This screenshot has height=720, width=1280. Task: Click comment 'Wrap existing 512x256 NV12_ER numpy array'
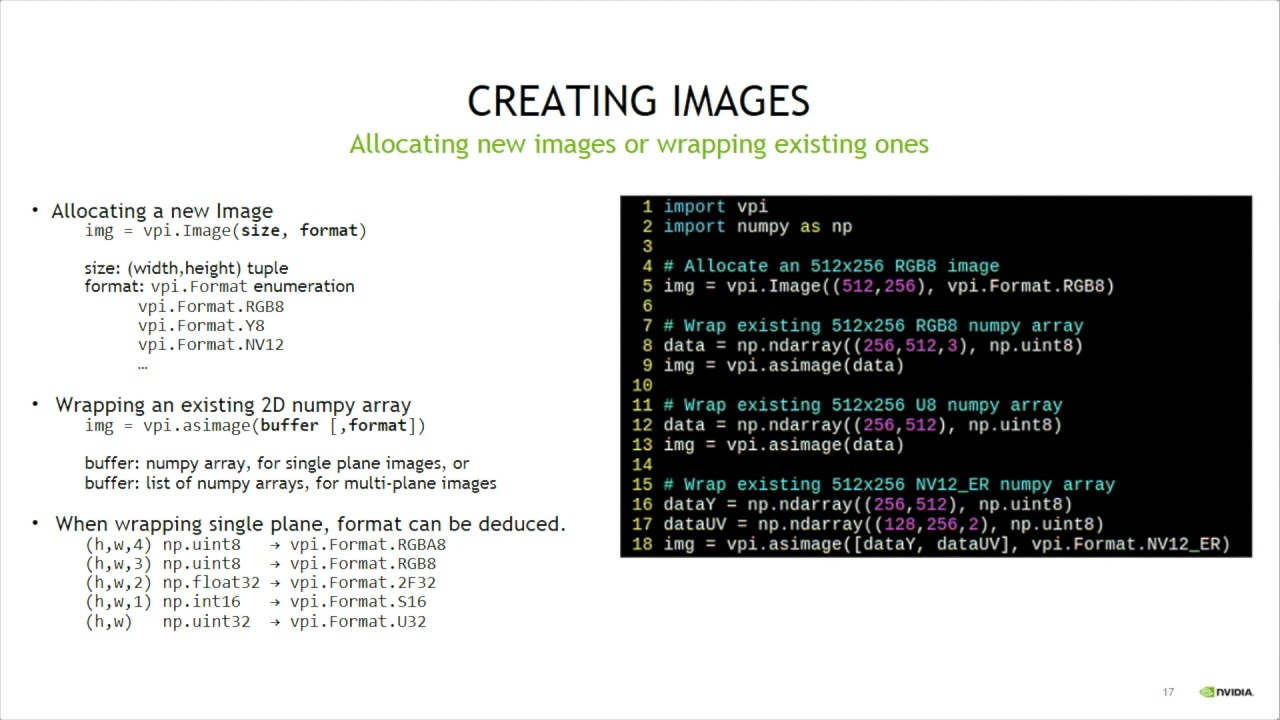[889, 485]
